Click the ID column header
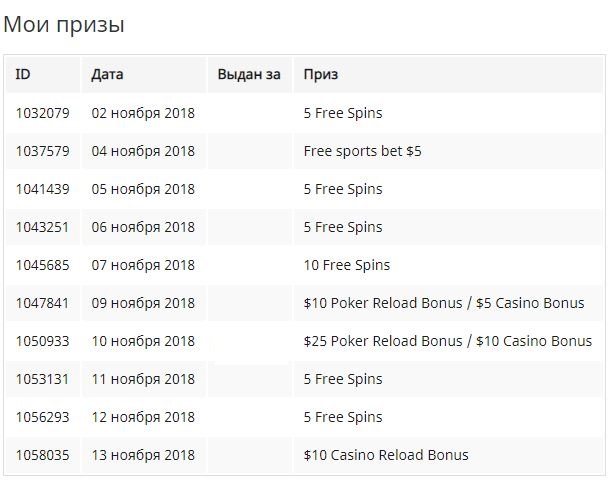Screen dimensions: 612x487 (23, 74)
